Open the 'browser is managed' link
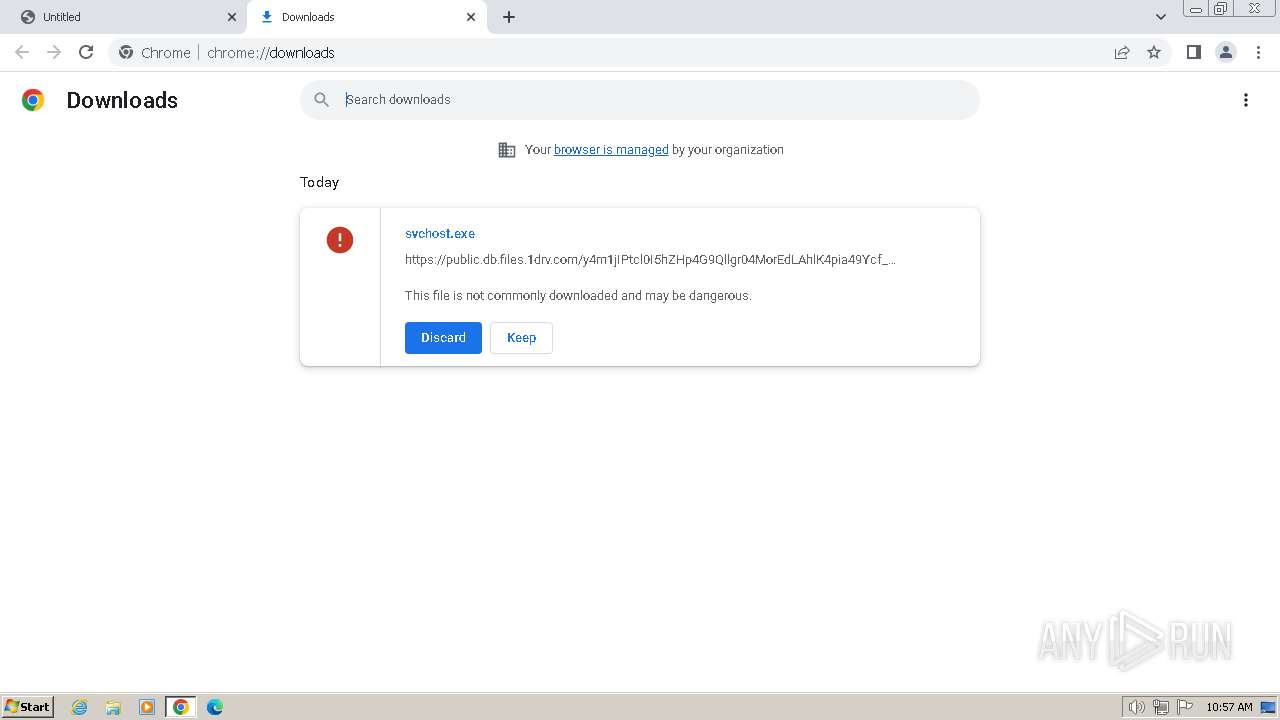This screenshot has height=720, width=1280. 611,150
